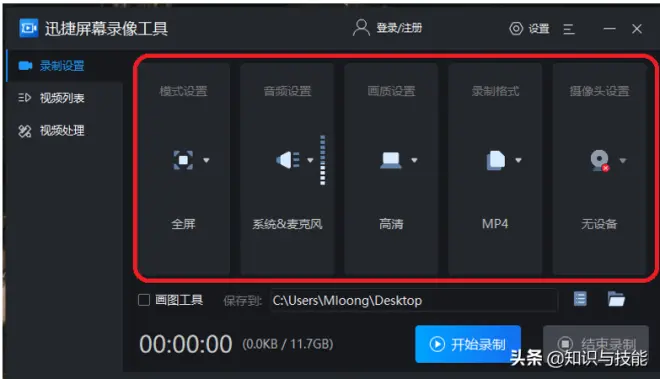Click the laptop quality icon

click(x=391, y=160)
